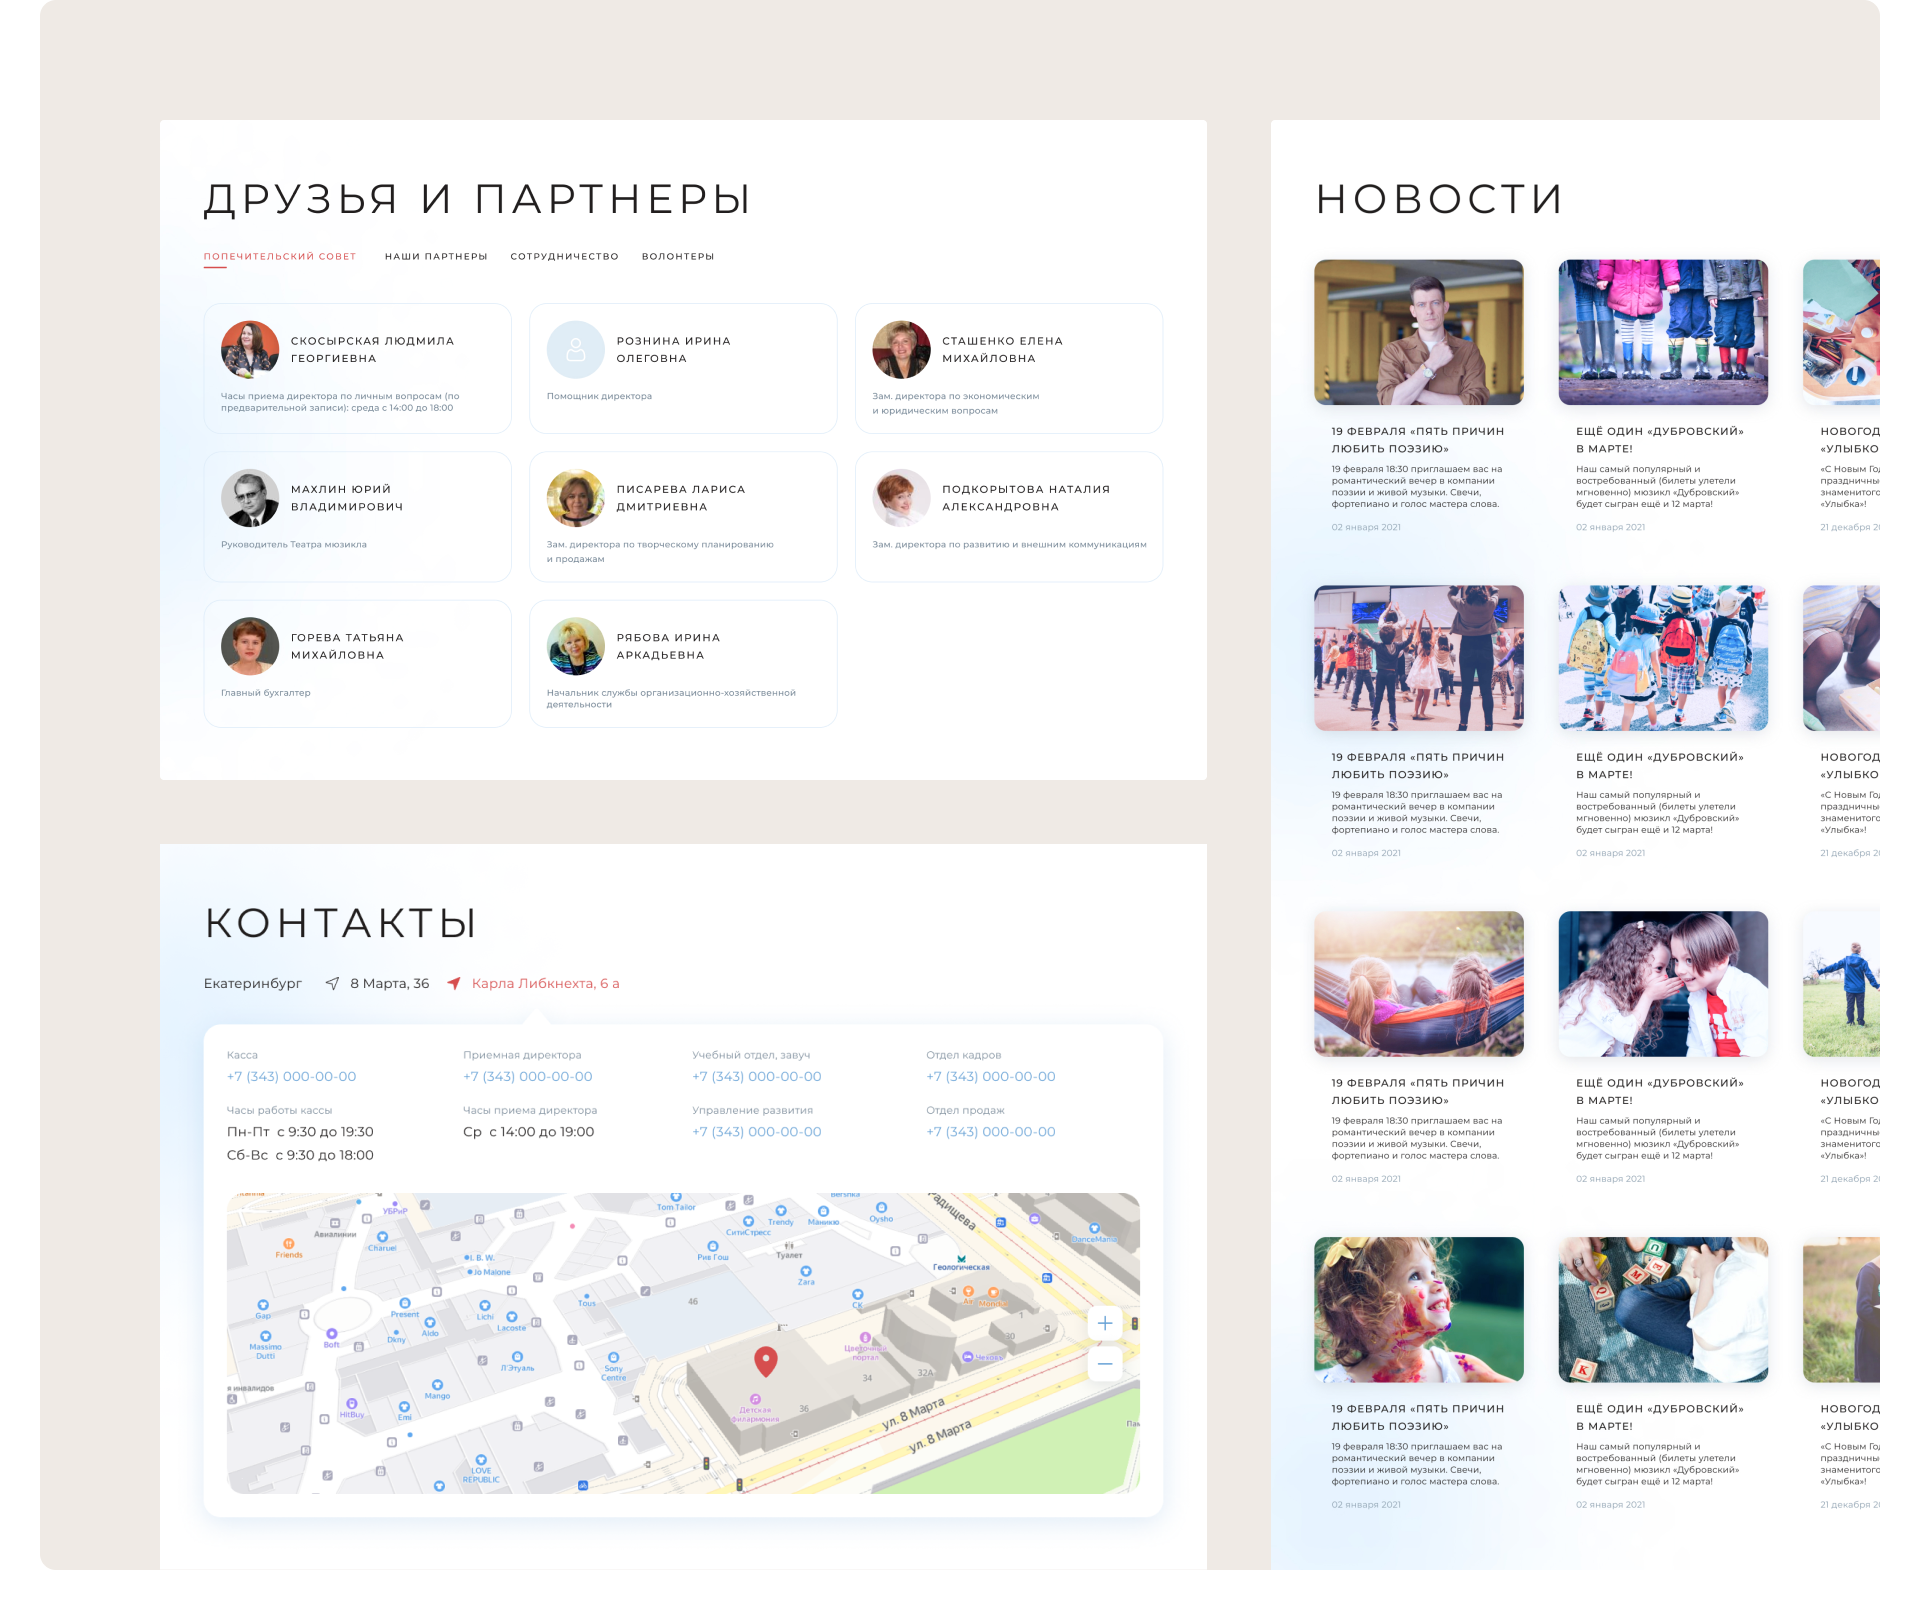Click the photo of Скосырская Людмила Георгиевна
Viewport: 1920px width, 1610px height.
click(249, 349)
